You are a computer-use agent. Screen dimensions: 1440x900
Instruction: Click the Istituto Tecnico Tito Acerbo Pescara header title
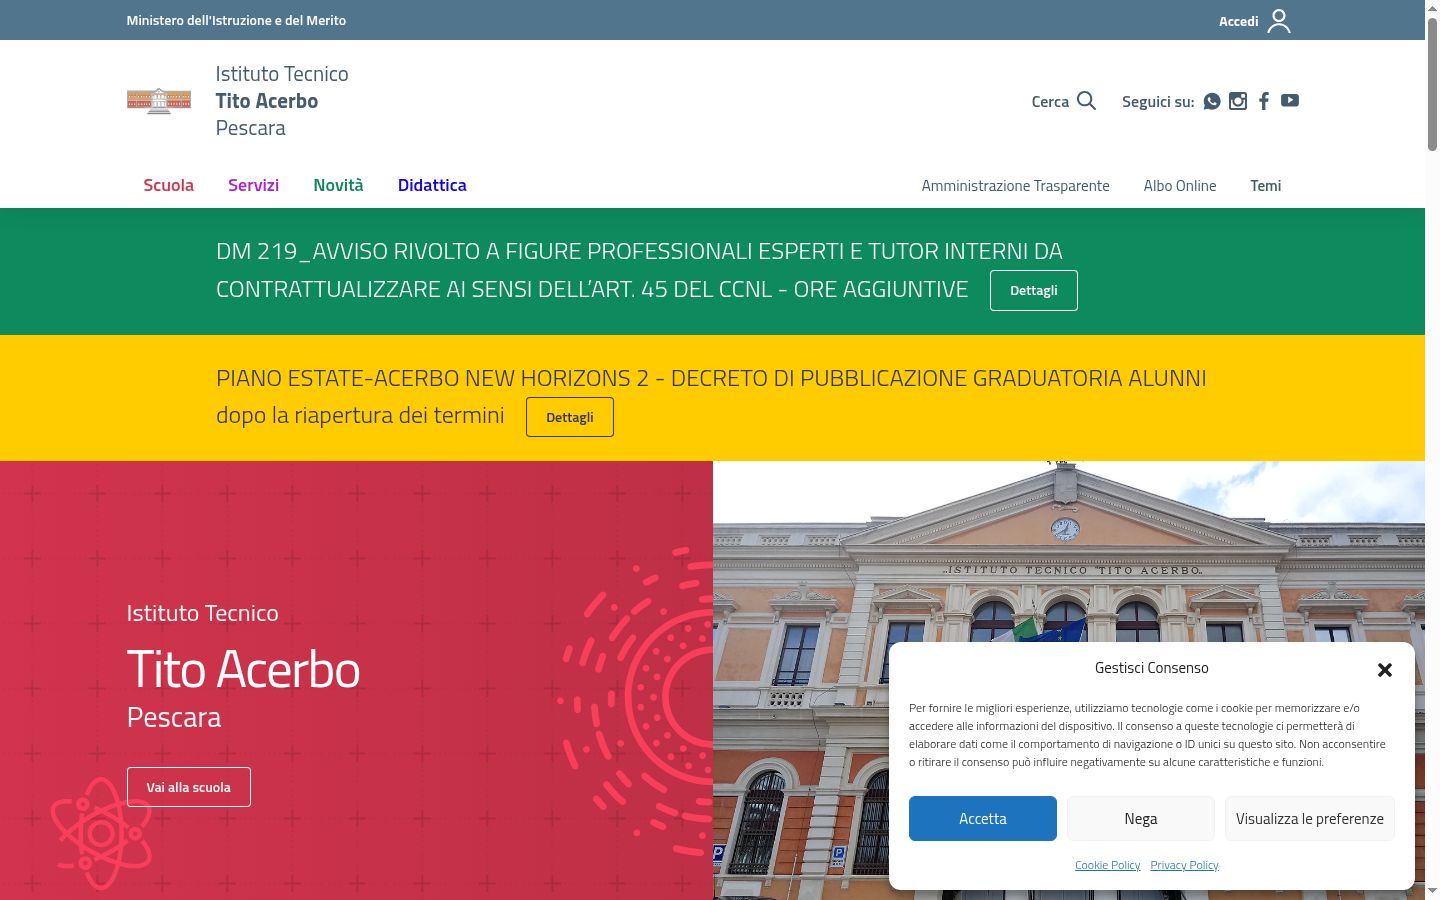282,101
